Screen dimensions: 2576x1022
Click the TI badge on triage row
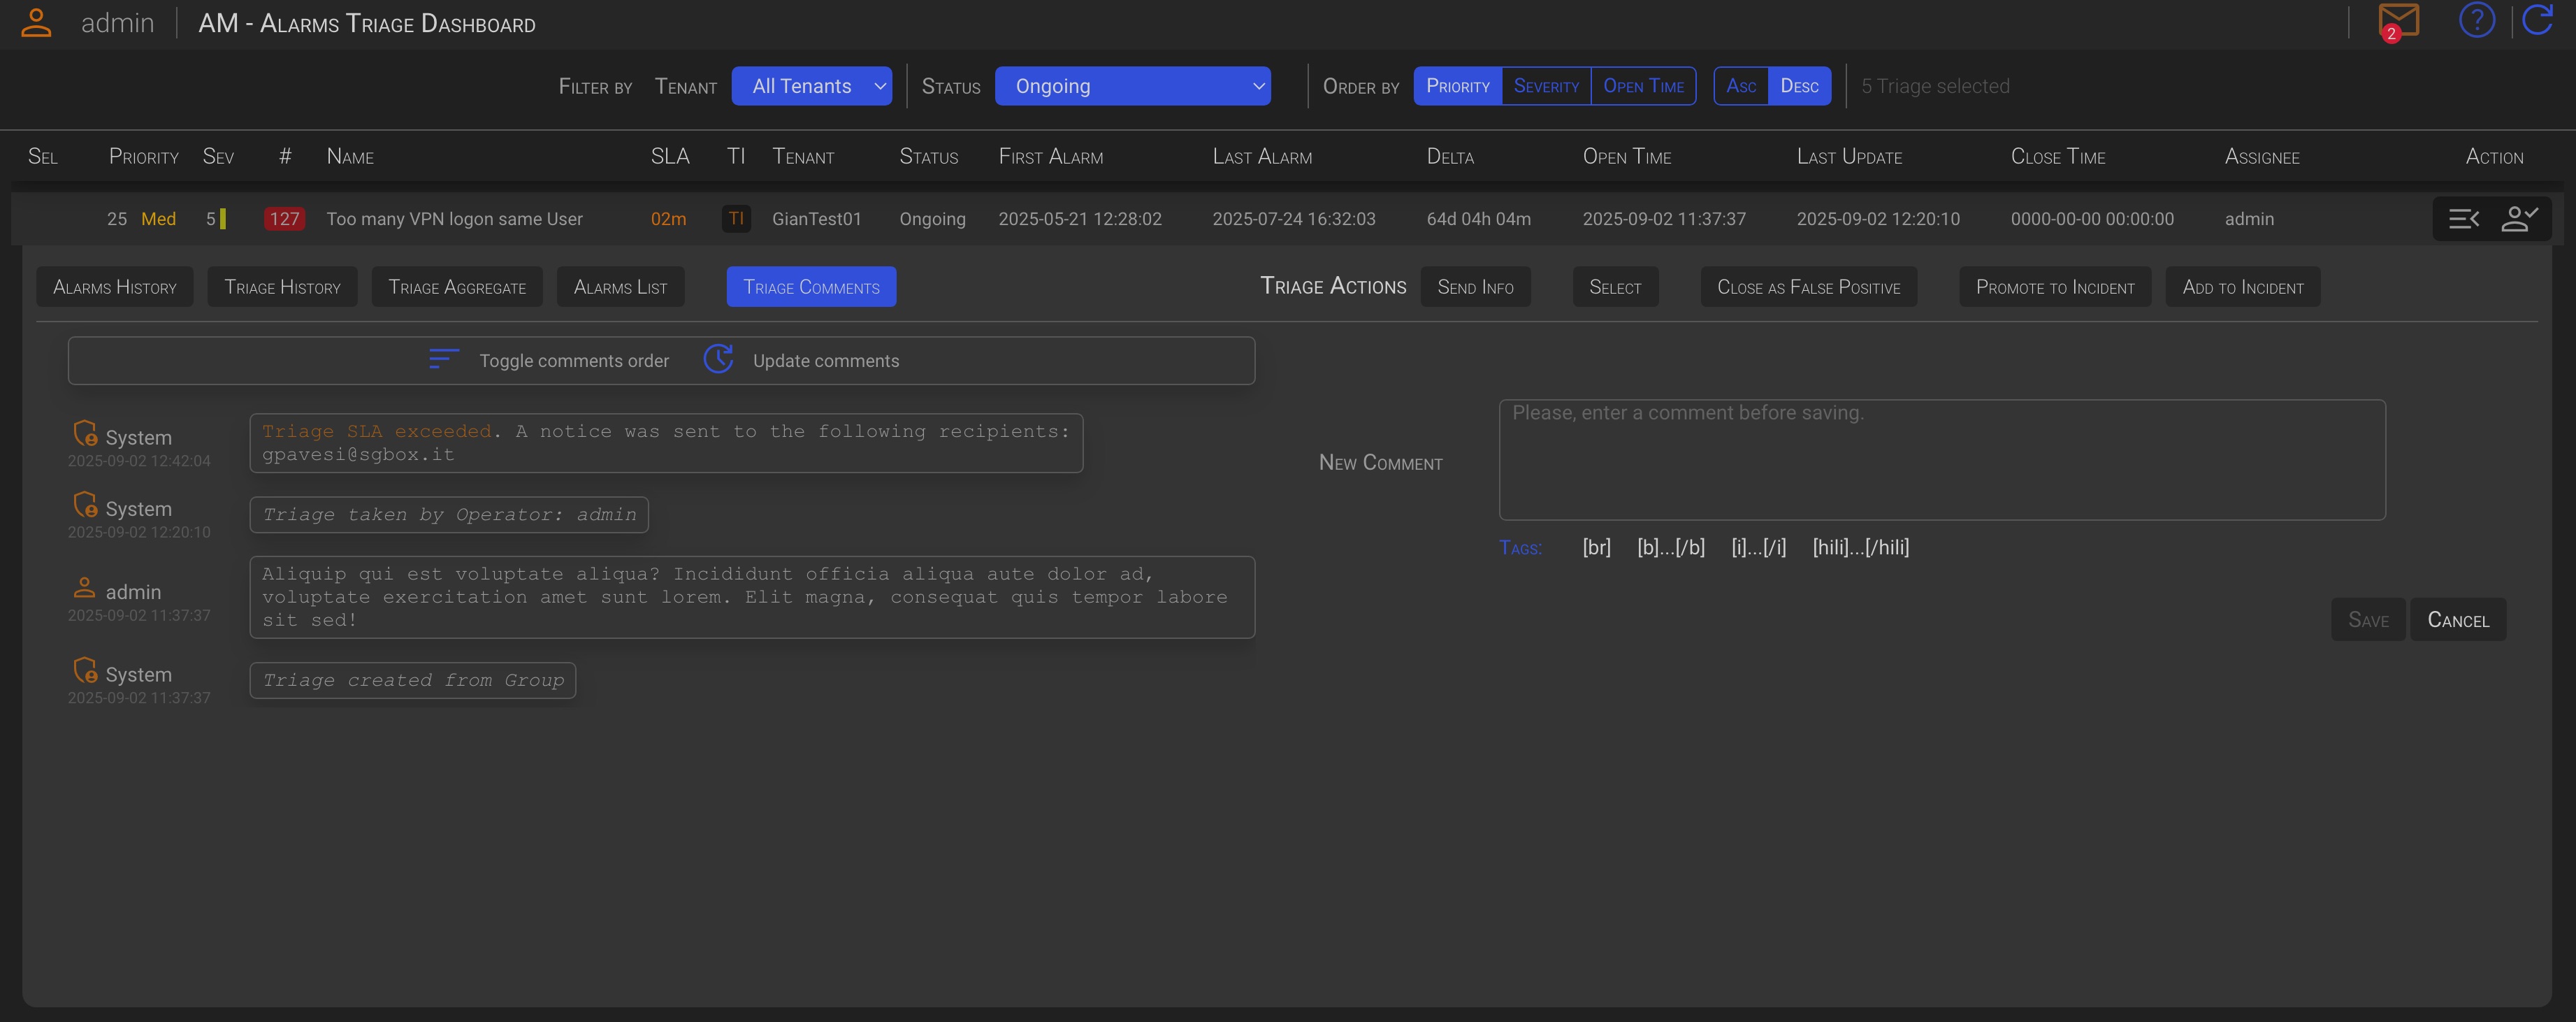[x=736, y=219]
